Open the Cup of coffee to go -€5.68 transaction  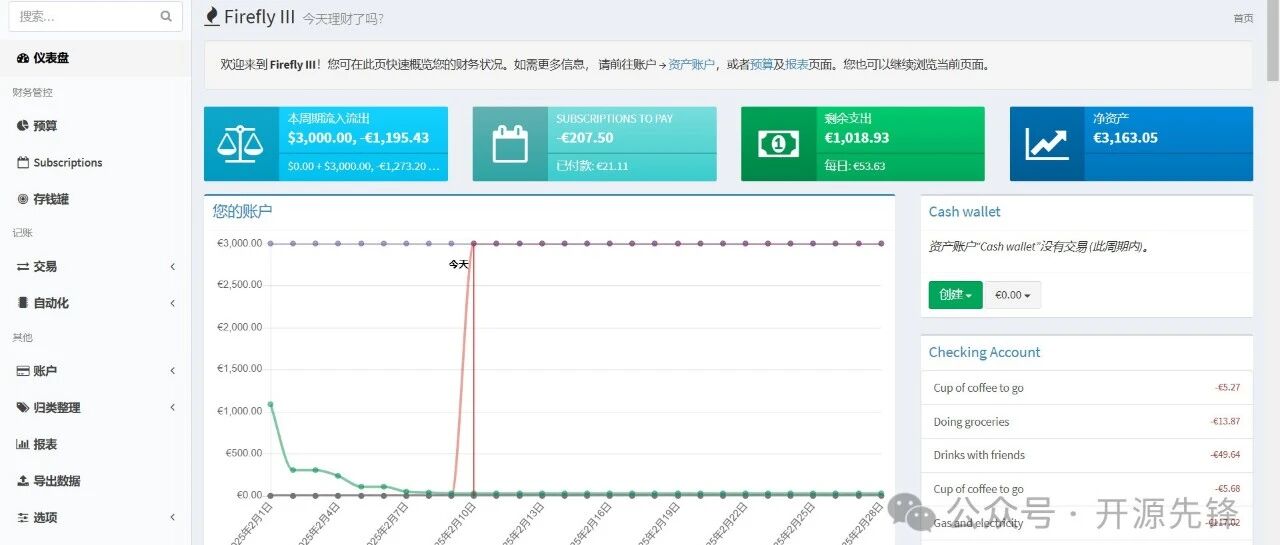pos(978,489)
